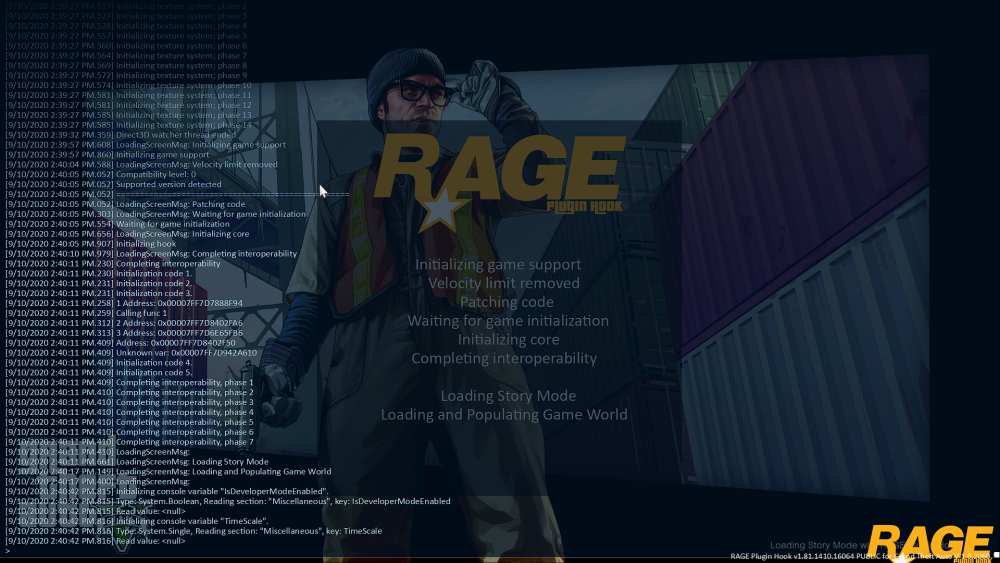Click loading screen message 'Patching code' under logo
Viewport: 1000px width, 563px height.
point(506,302)
